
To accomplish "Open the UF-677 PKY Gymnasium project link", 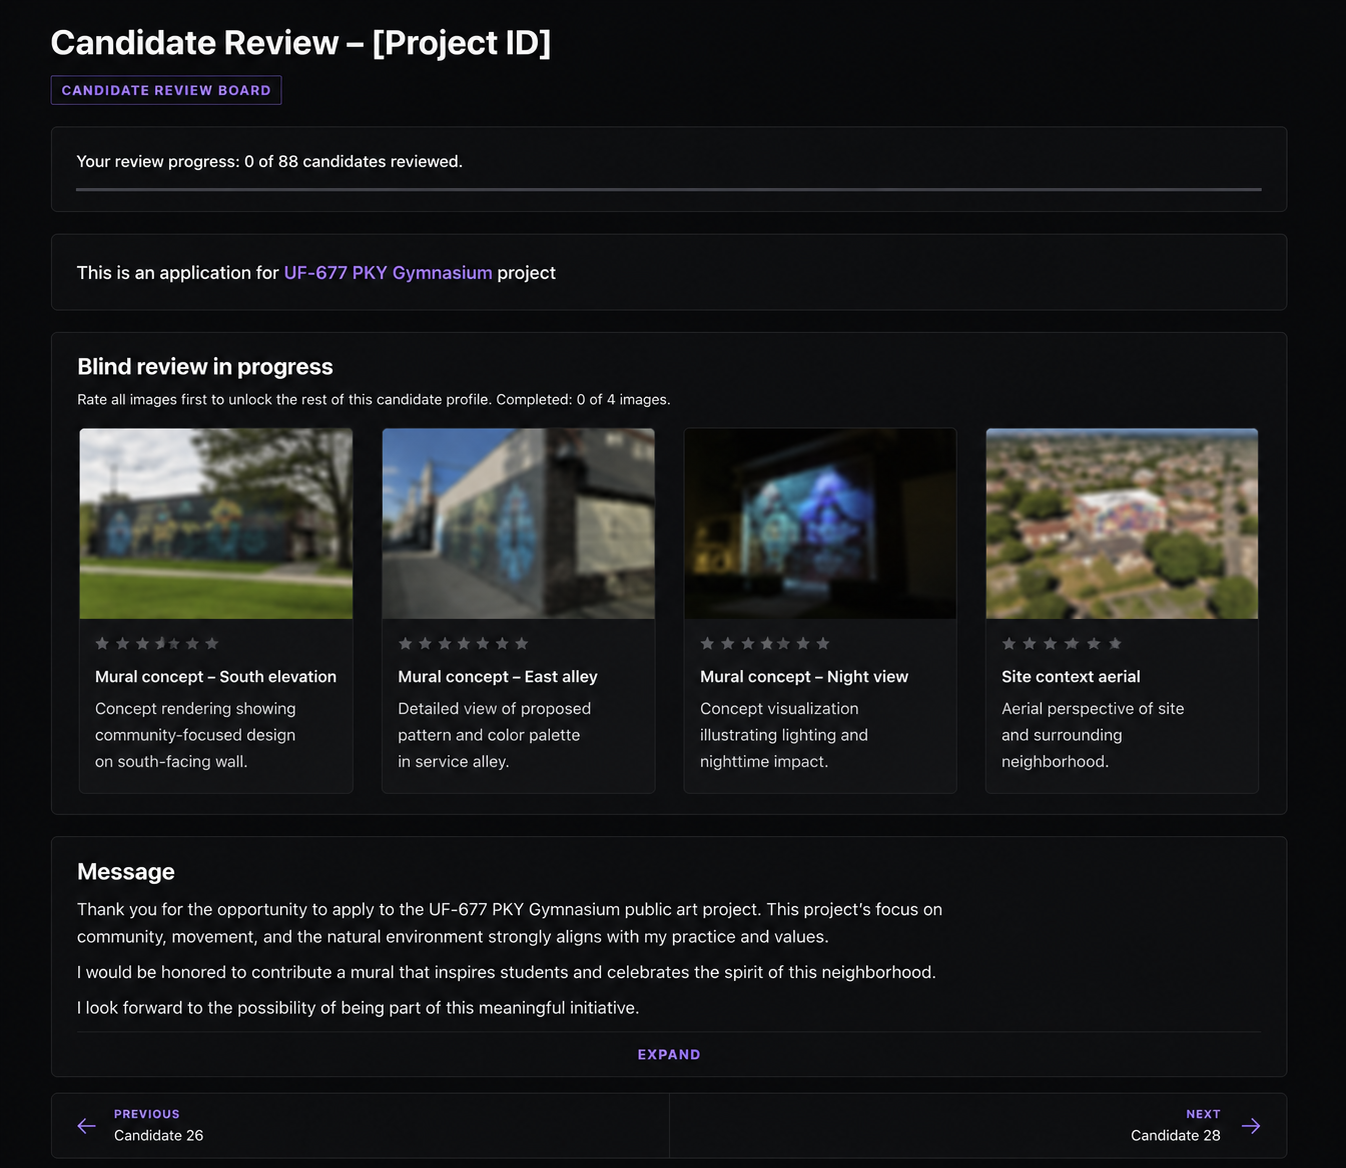I will 388,272.
